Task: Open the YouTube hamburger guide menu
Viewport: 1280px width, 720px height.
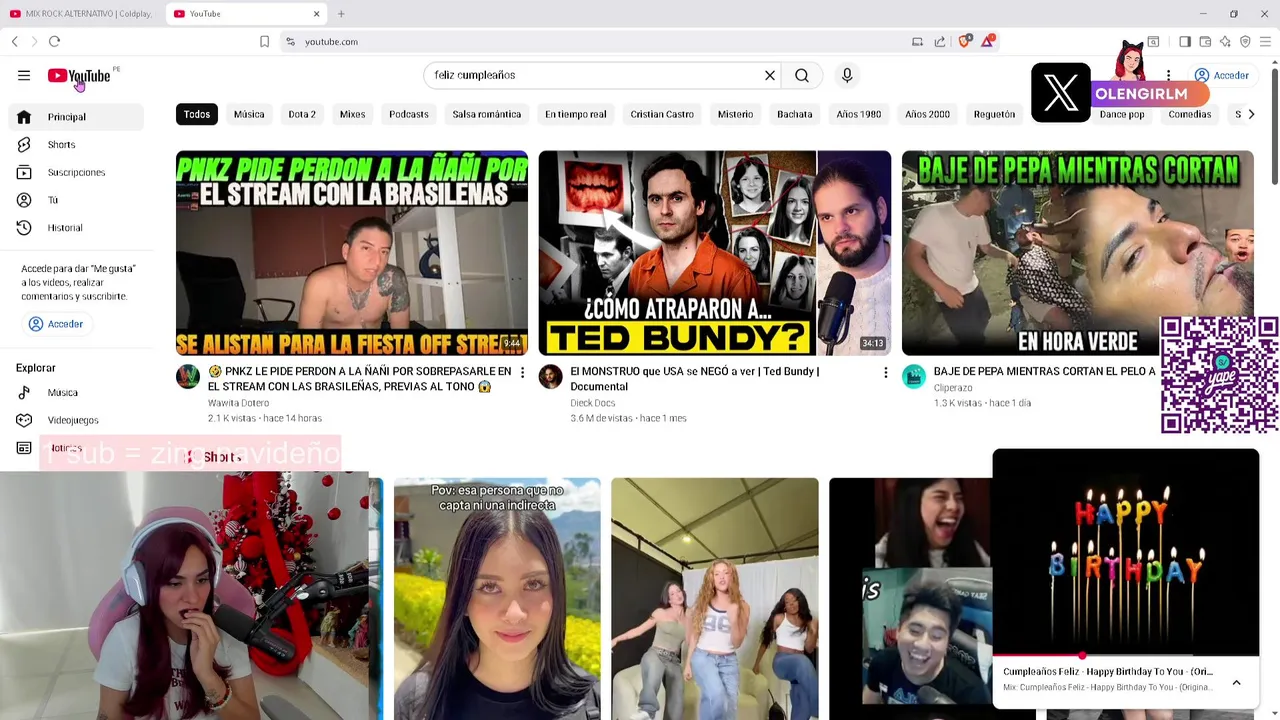Action: pyautogui.click(x=24, y=75)
